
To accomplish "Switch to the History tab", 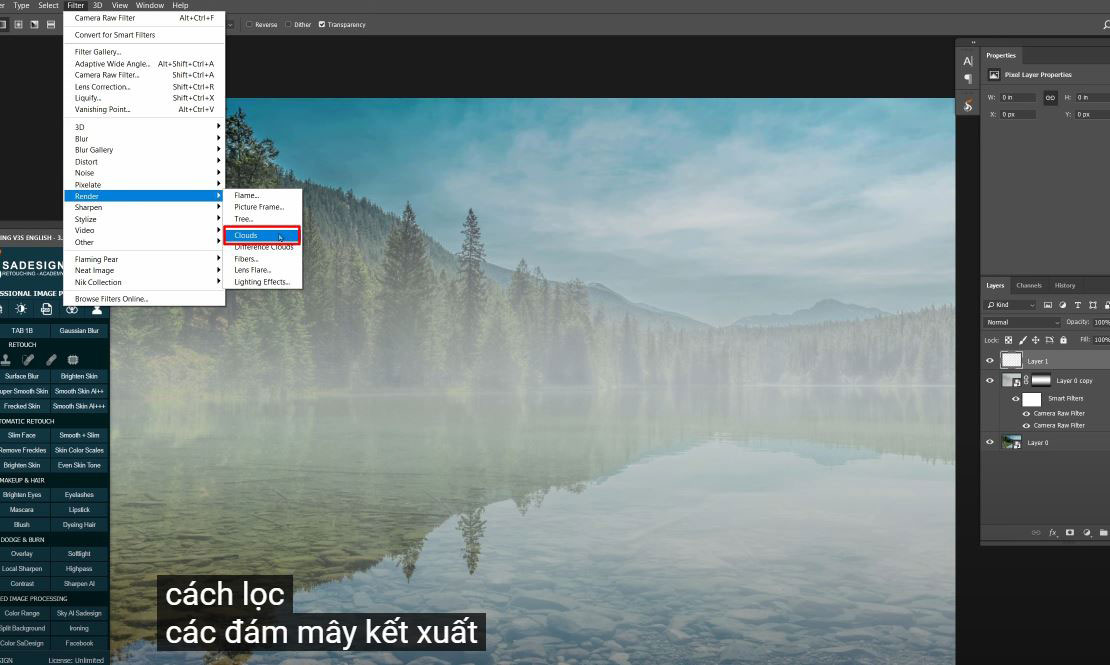I will [x=1065, y=285].
